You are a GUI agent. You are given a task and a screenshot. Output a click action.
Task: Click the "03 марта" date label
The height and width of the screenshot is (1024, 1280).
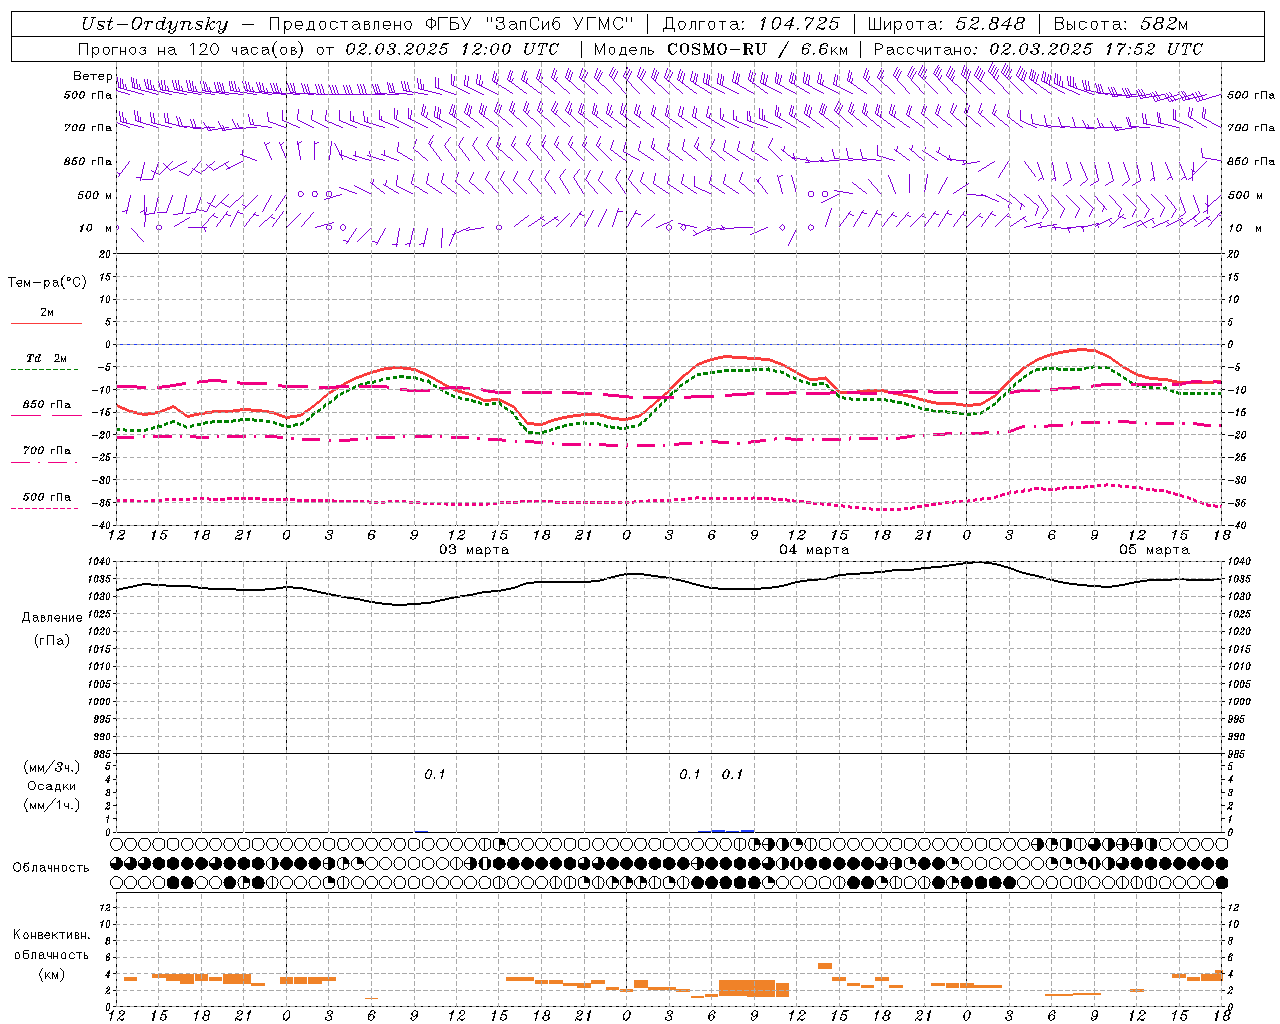(x=474, y=550)
